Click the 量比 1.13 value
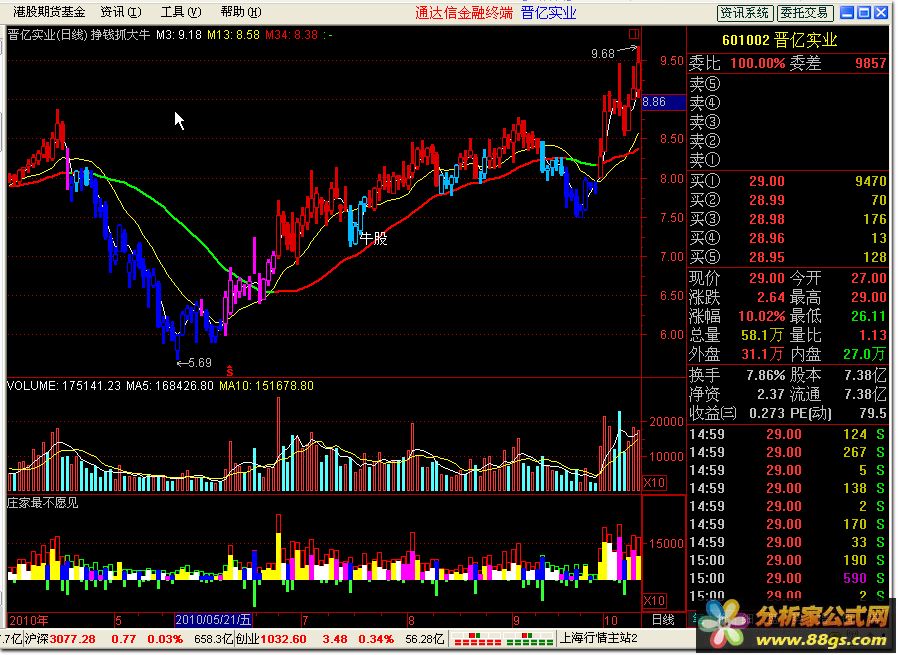 (x=873, y=335)
